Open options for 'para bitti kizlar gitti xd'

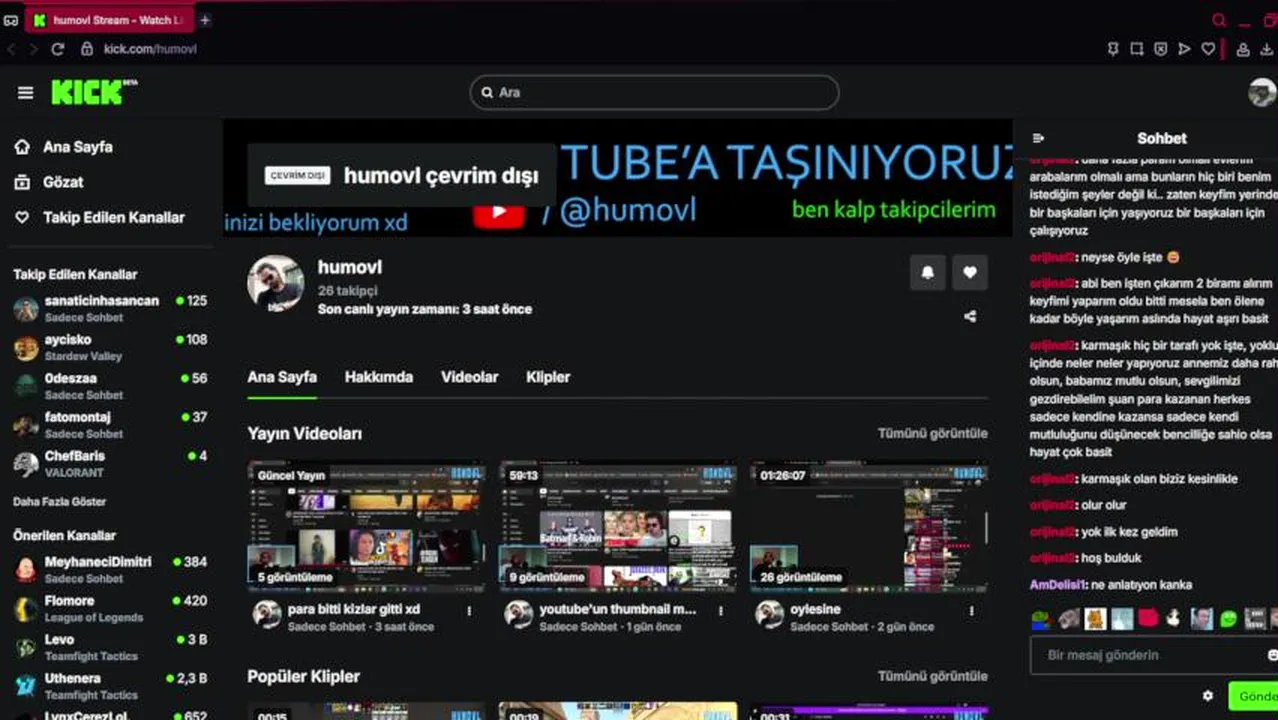pos(469,611)
